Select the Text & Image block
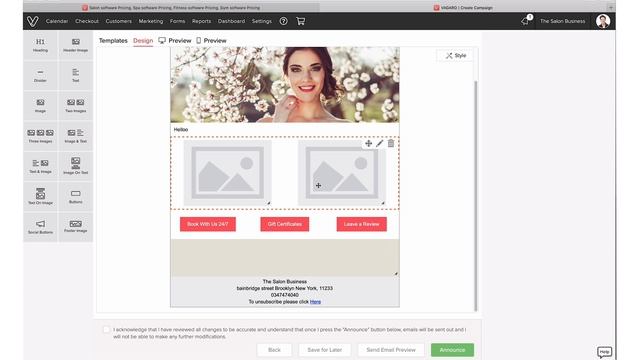 (40, 166)
